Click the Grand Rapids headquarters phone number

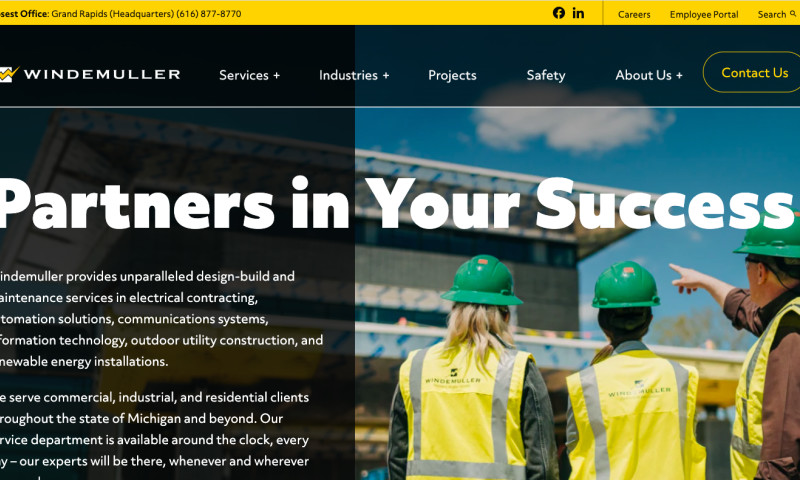tap(208, 14)
